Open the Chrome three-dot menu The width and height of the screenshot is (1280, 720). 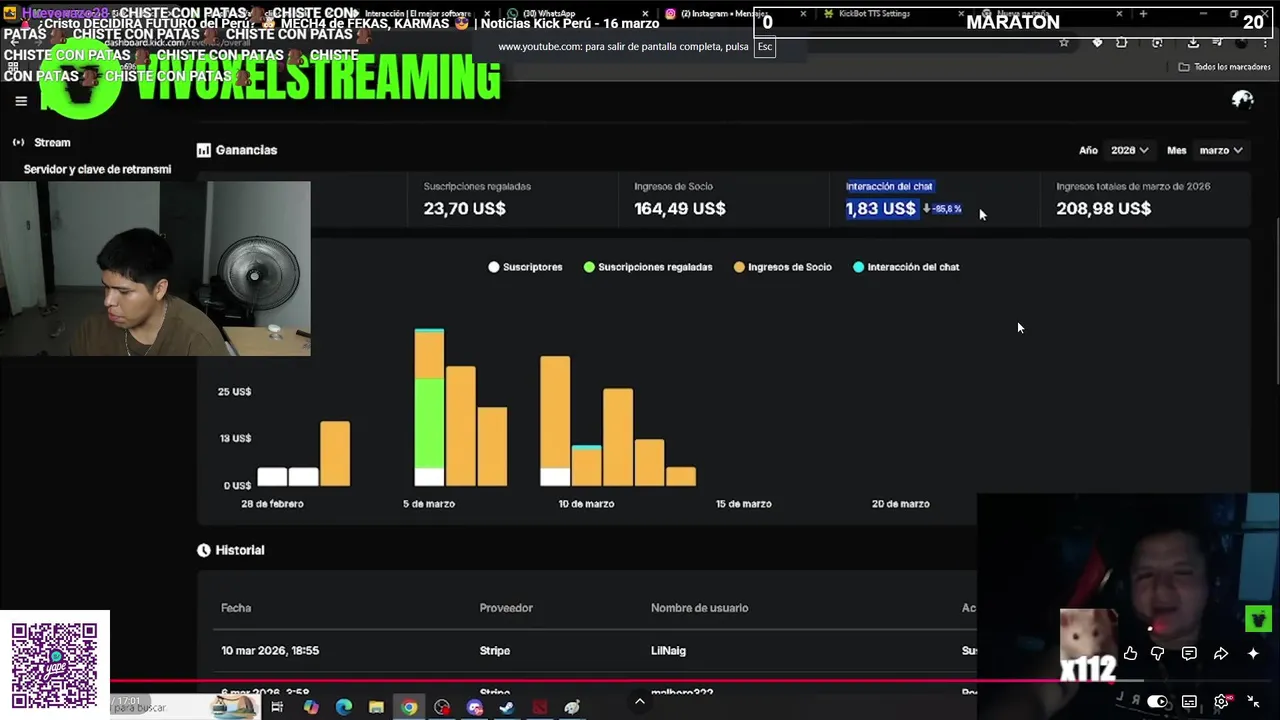(1265, 42)
